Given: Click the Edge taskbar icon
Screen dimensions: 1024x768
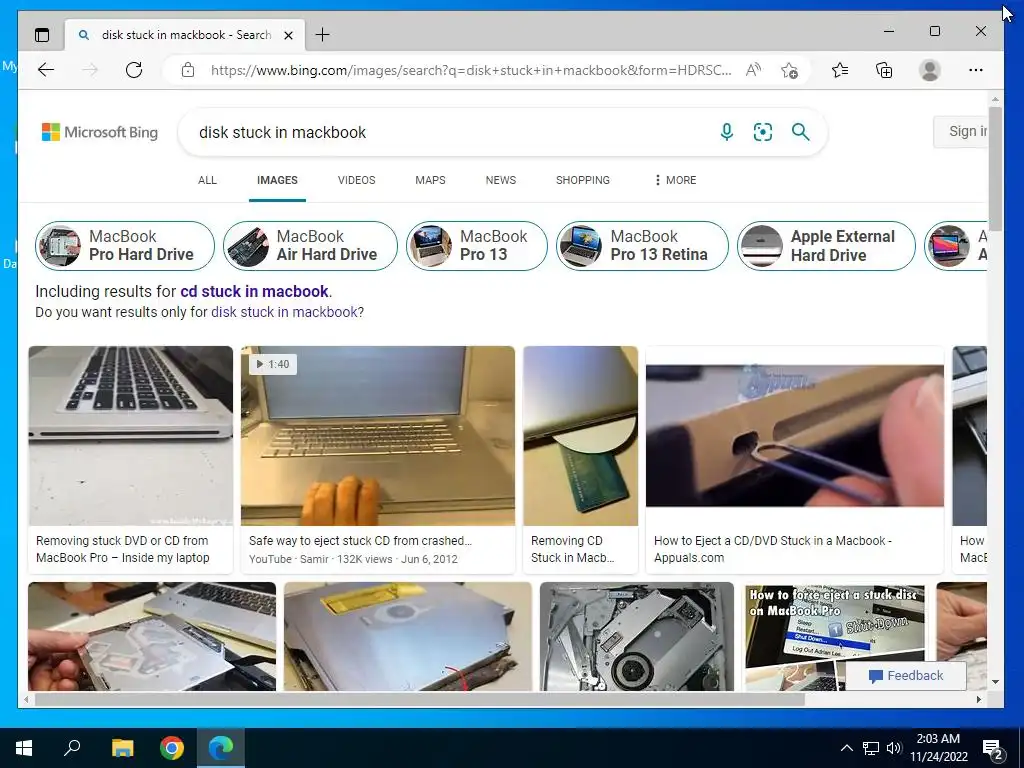Looking at the screenshot, I should point(221,748).
